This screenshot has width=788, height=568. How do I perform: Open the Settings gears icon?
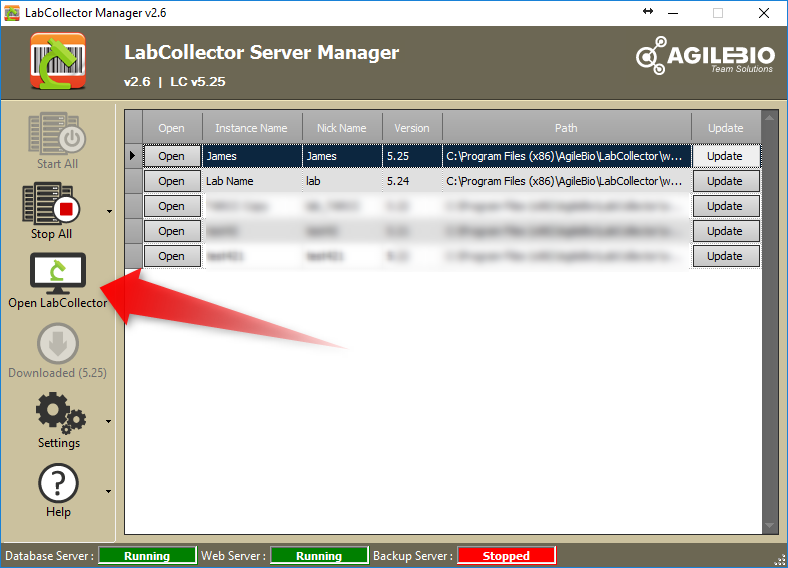pyautogui.click(x=60, y=413)
